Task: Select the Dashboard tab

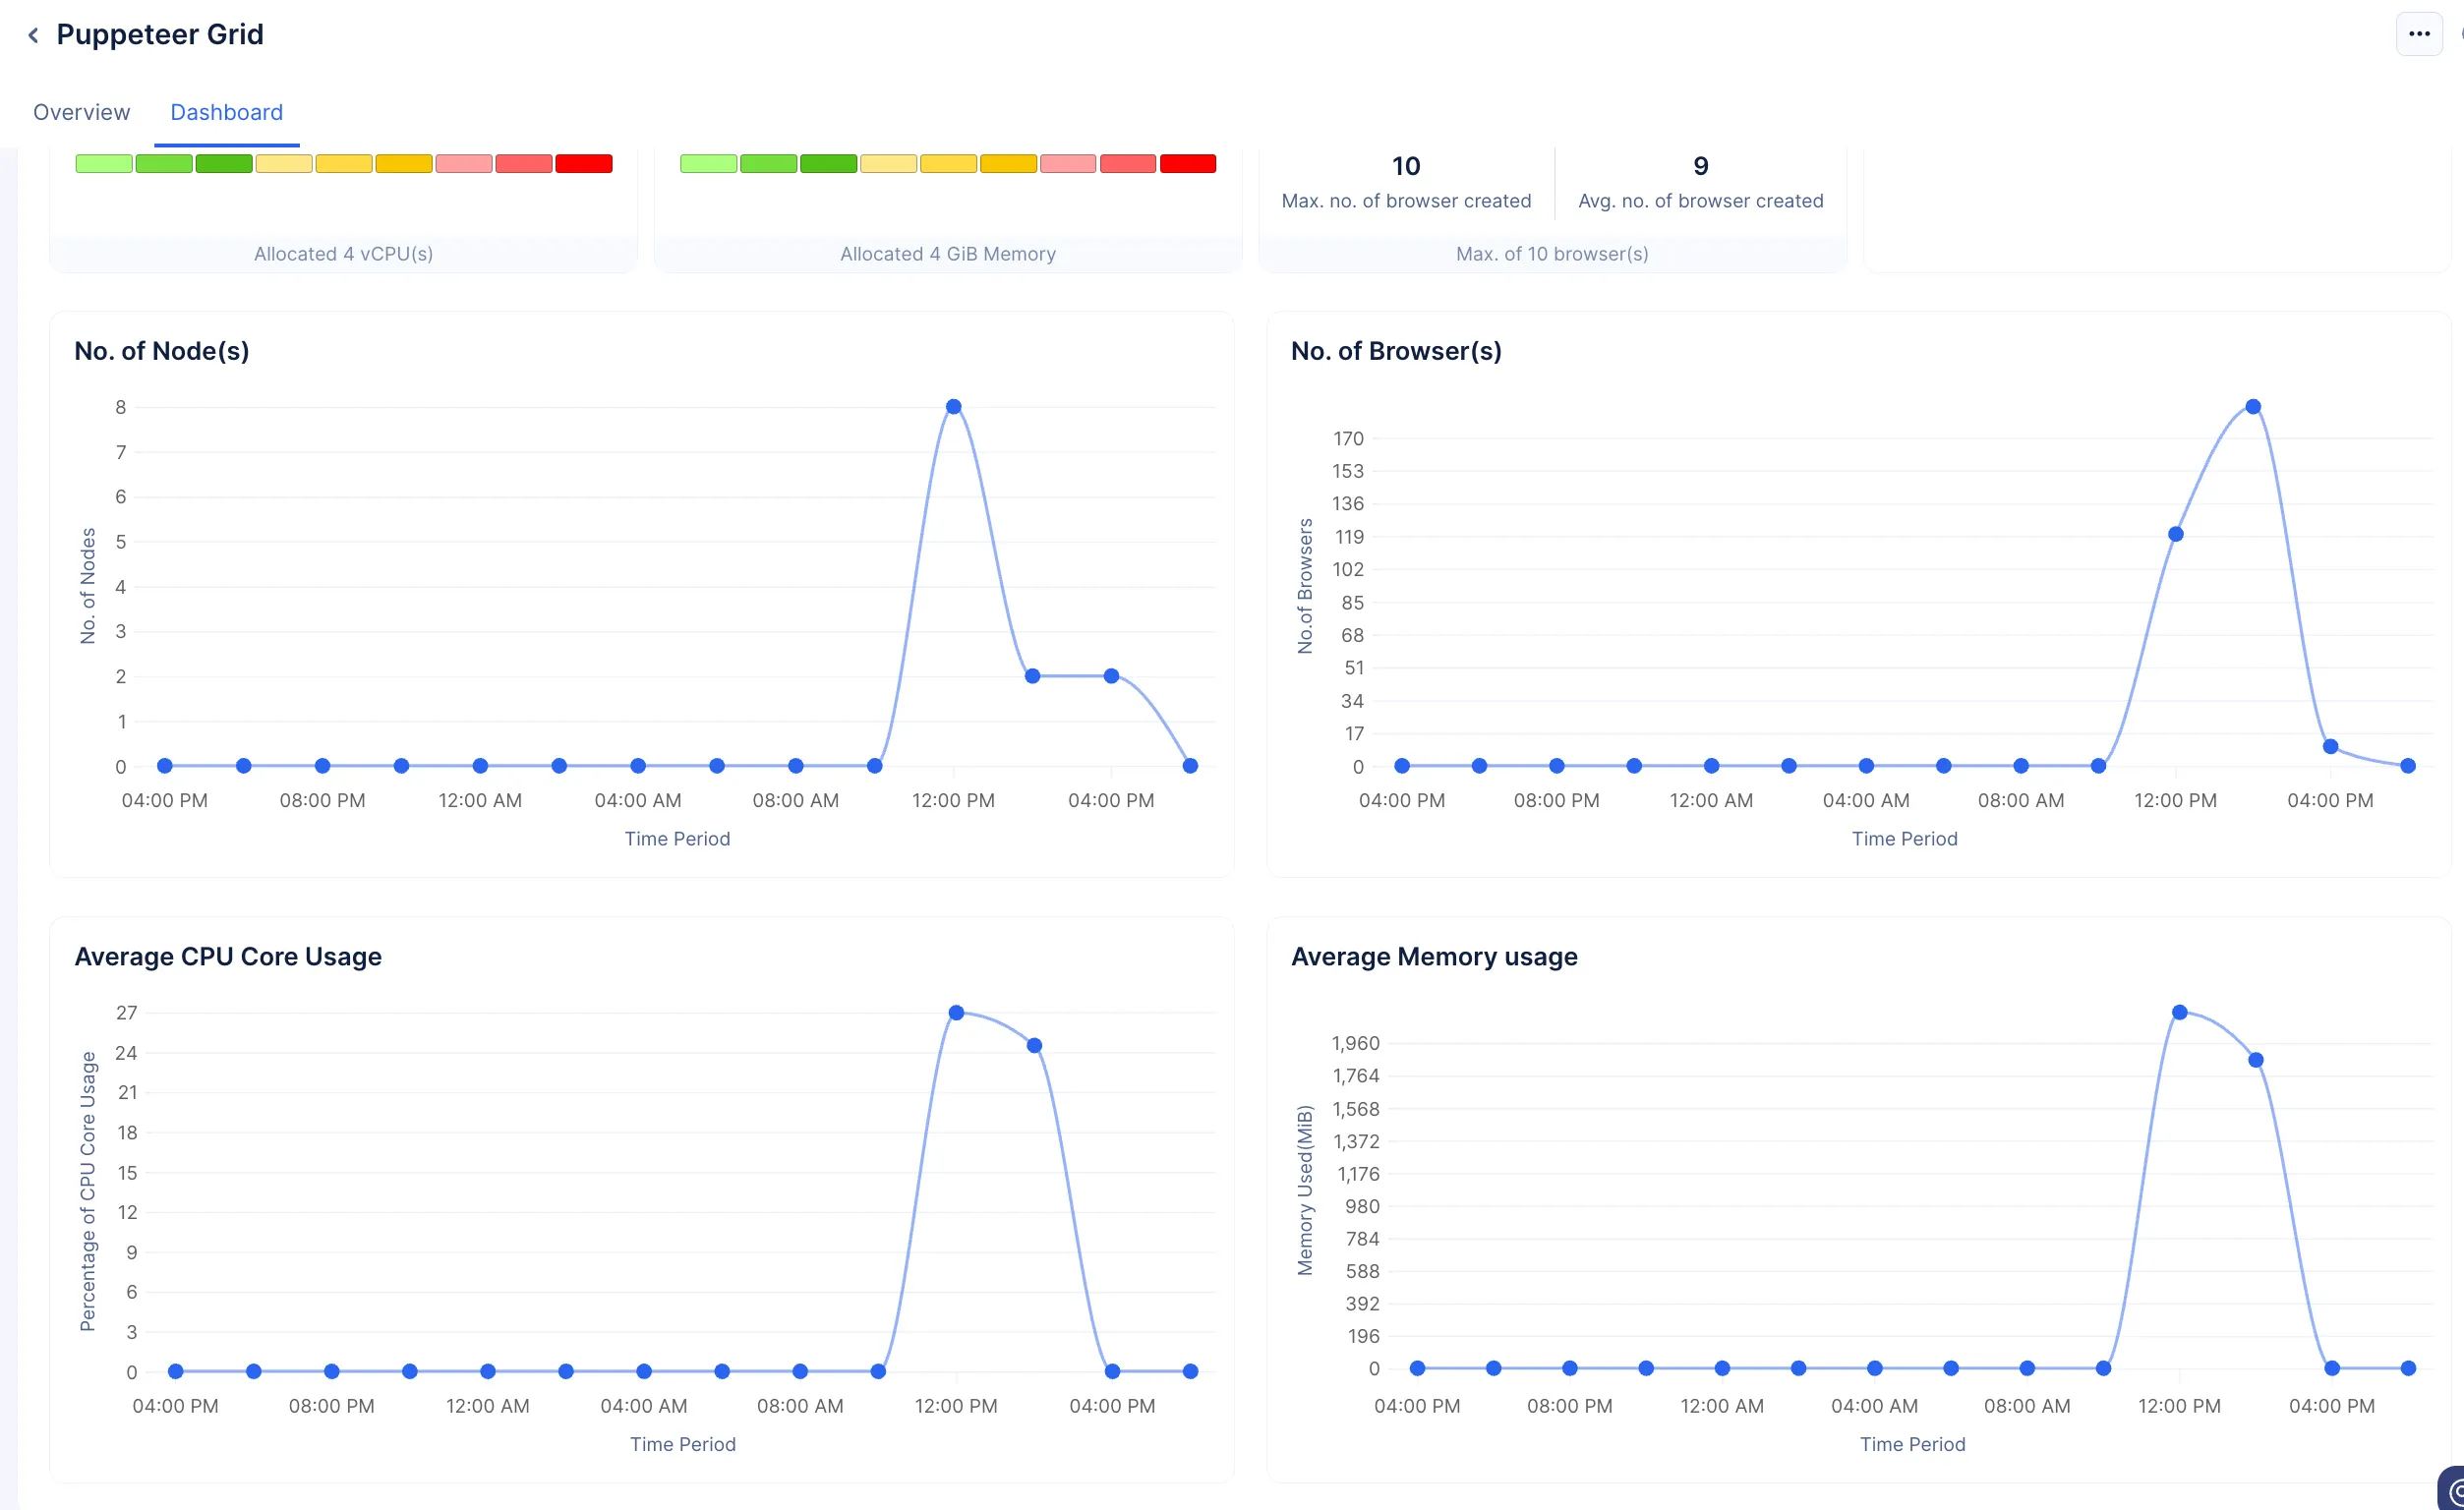Action: (226, 112)
